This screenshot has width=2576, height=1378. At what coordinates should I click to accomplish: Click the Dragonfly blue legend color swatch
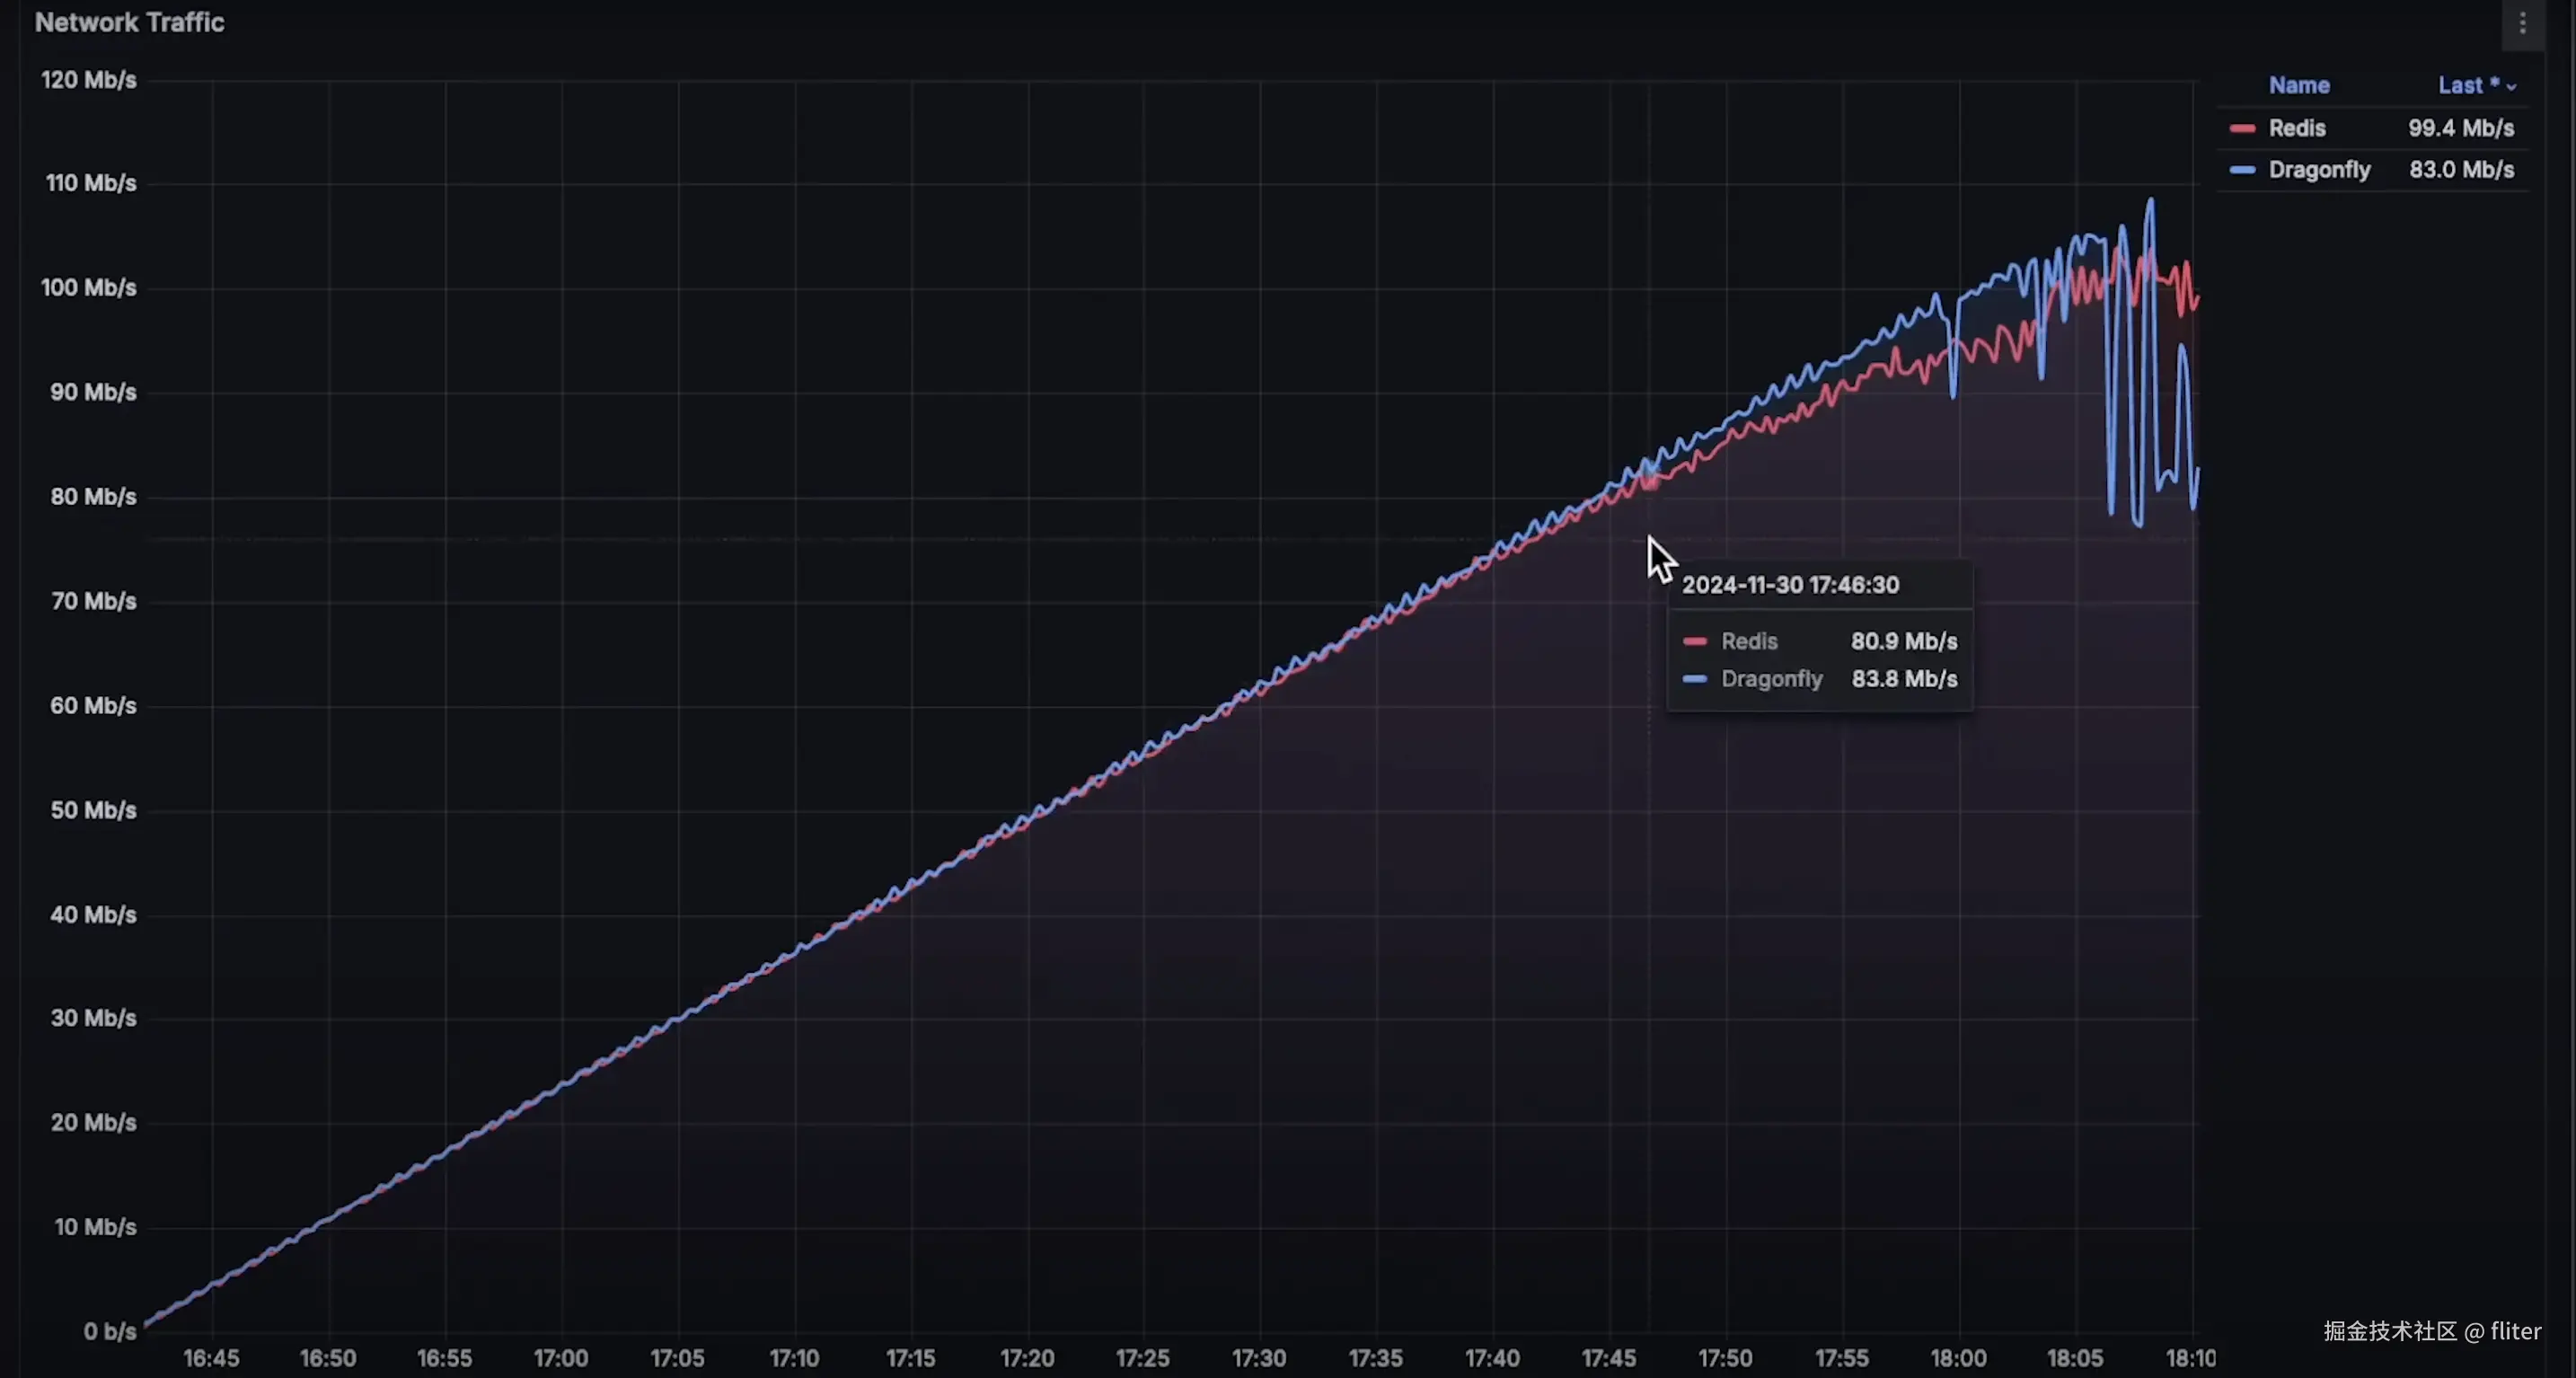tap(2242, 170)
